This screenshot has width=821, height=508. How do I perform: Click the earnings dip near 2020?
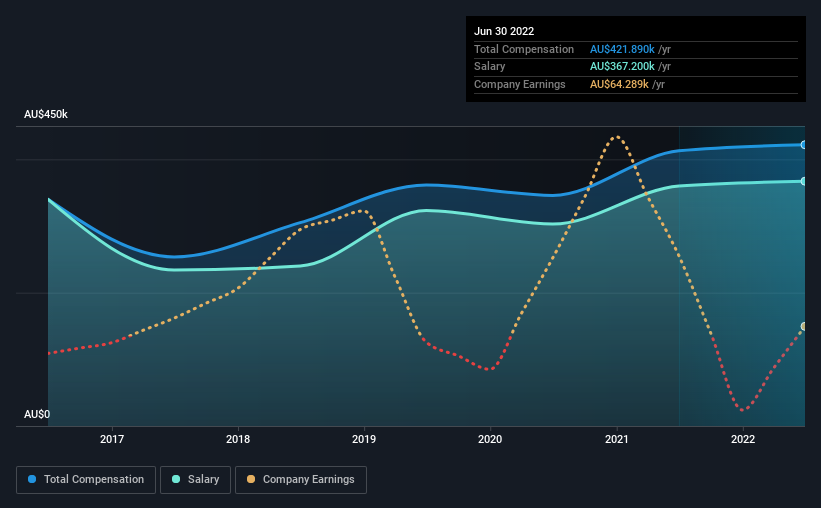(x=489, y=369)
